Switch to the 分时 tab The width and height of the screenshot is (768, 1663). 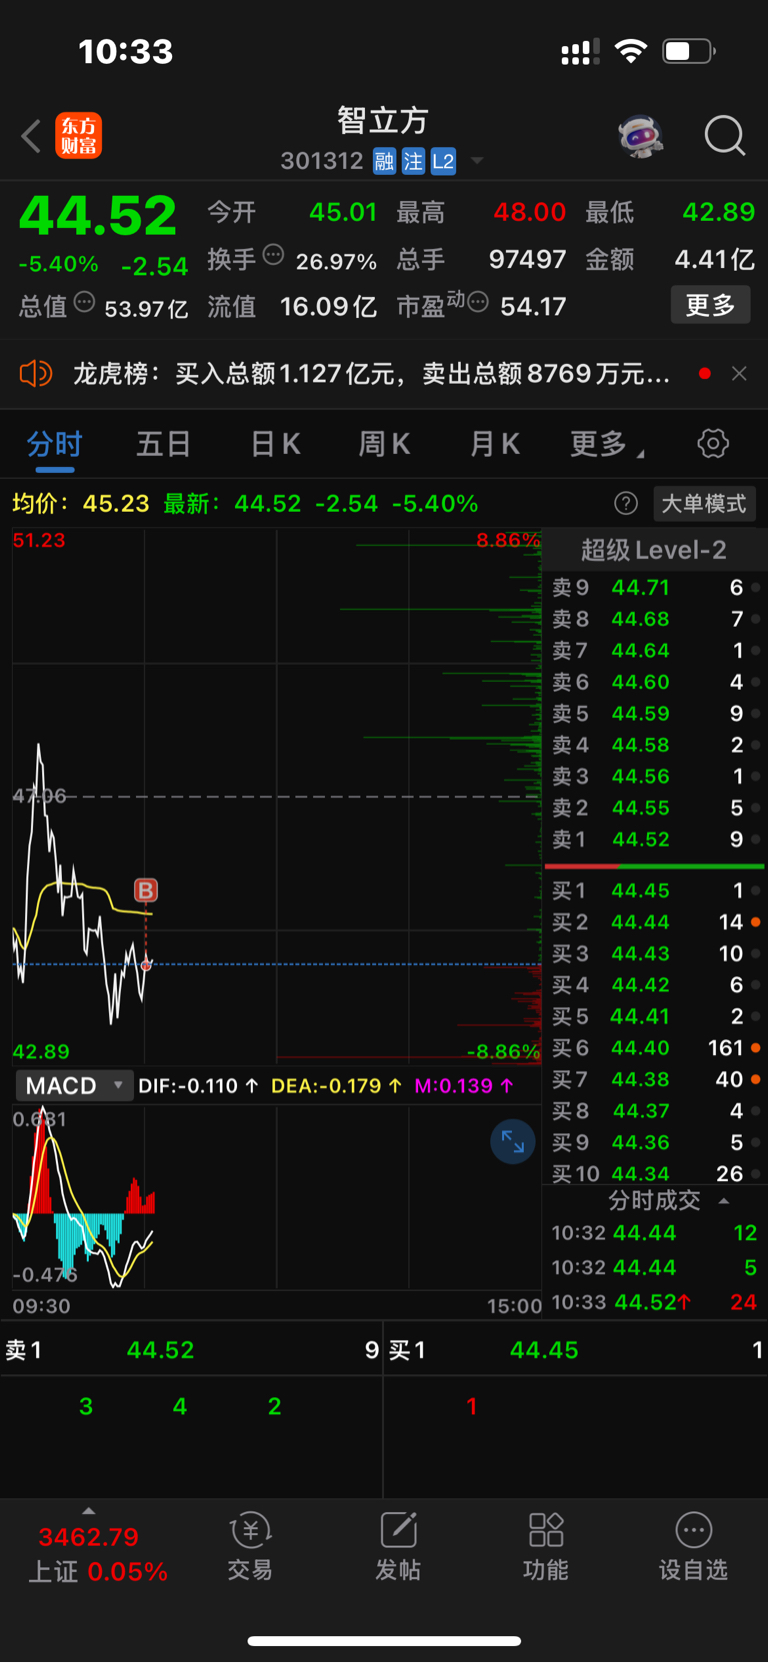[54, 444]
